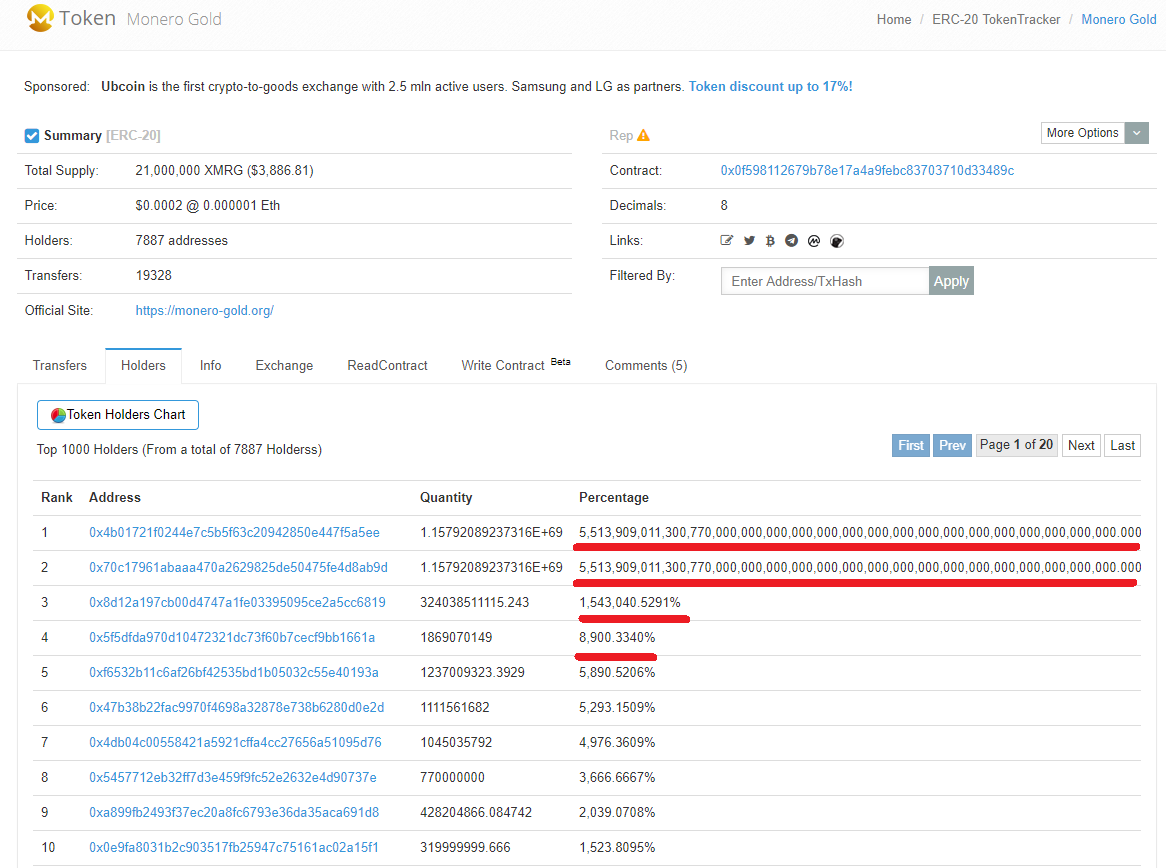Toggle the Summary checkbox

click(31, 135)
